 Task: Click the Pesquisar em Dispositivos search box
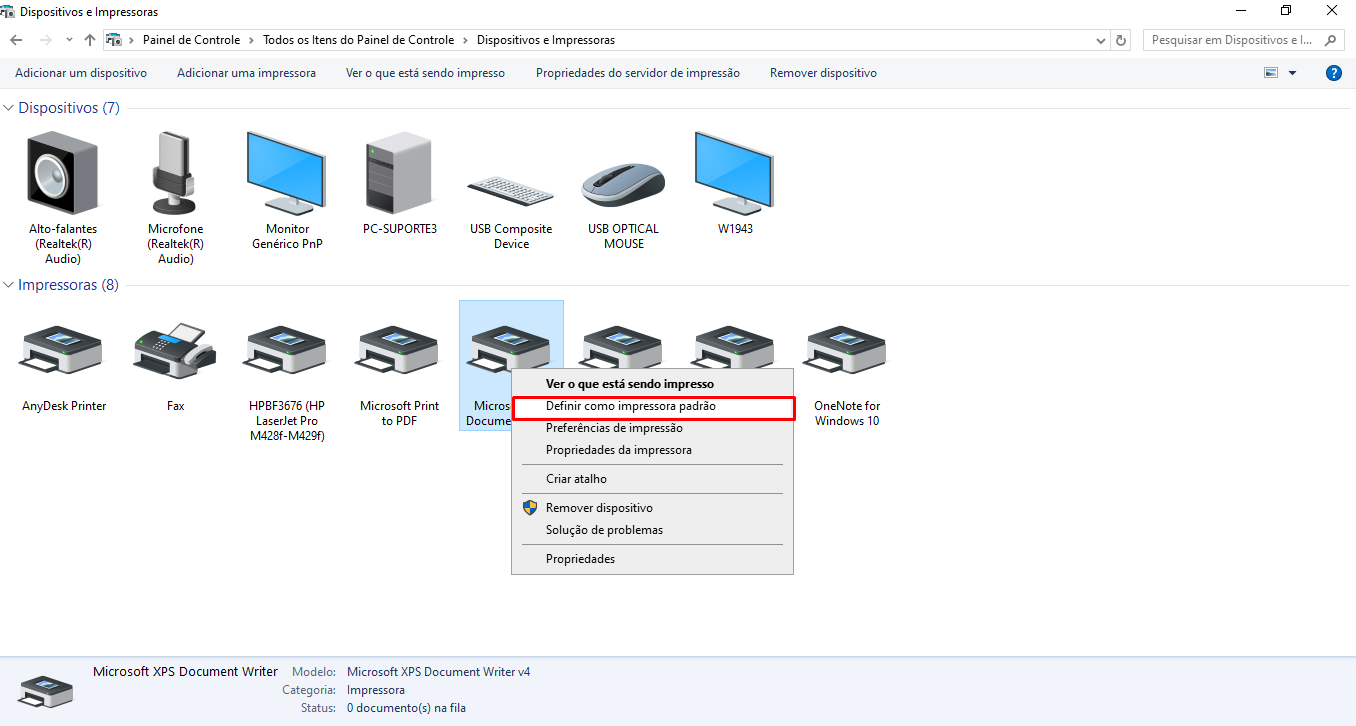[1236, 40]
